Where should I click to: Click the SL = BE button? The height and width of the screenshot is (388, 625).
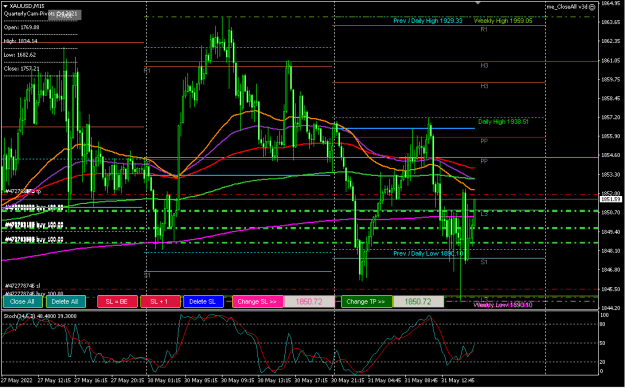pos(118,302)
